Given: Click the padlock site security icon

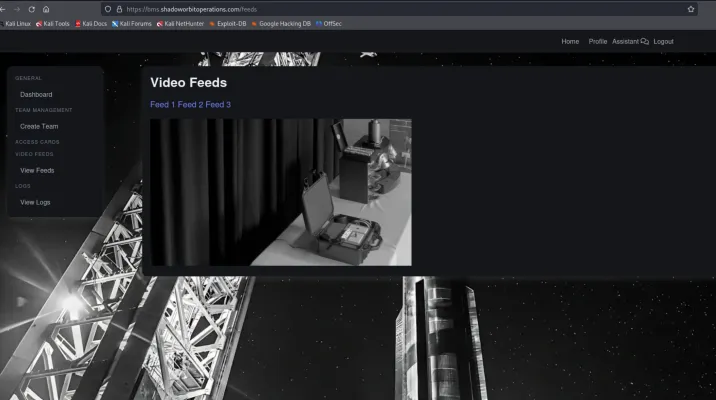Looking at the screenshot, I should pos(119,9).
